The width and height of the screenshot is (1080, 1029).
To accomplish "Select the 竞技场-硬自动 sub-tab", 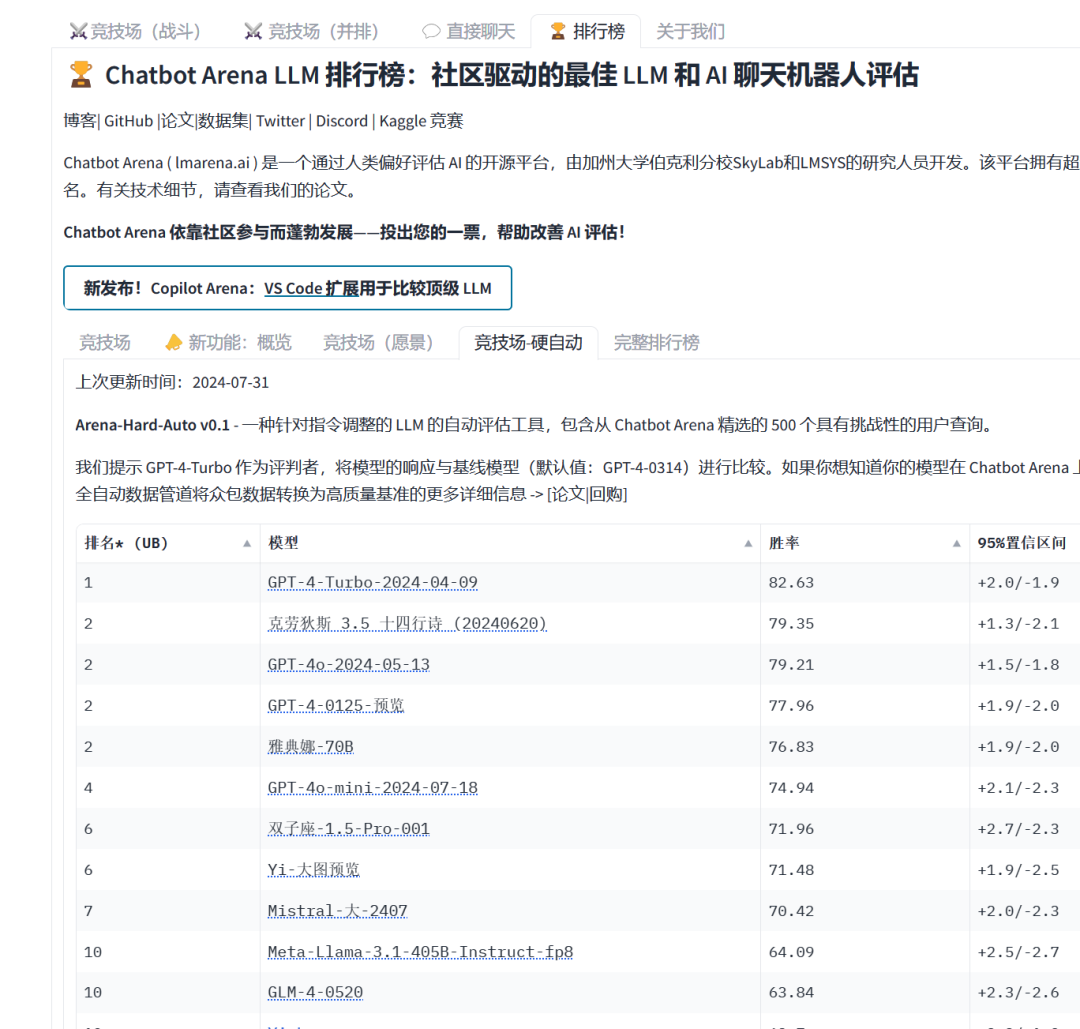I will point(528,342).
